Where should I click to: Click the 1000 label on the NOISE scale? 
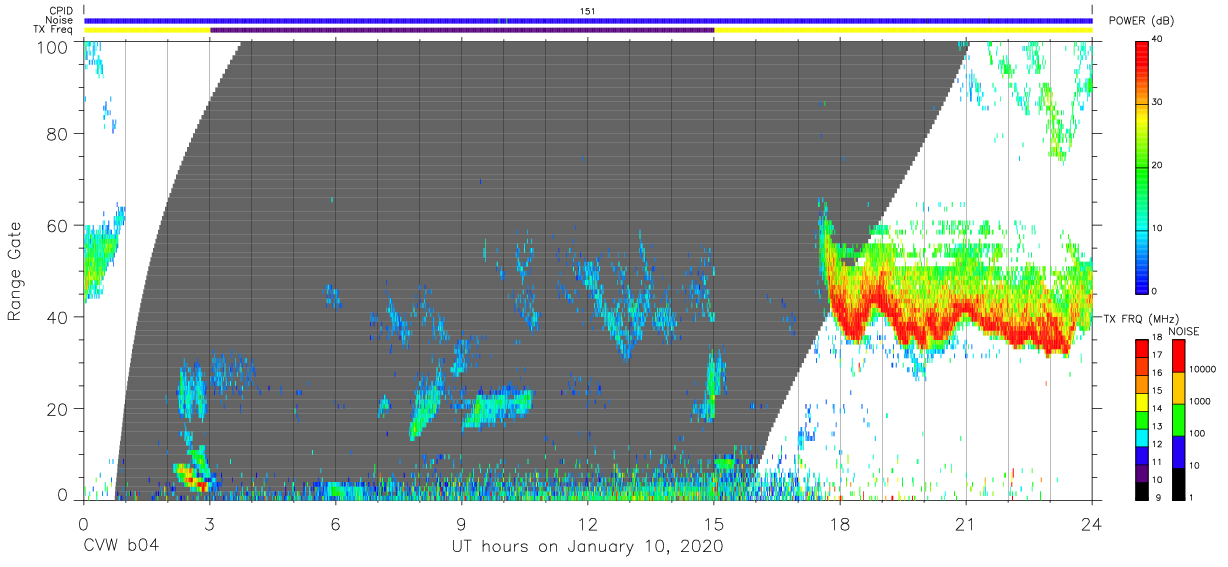click(1198, 401)
